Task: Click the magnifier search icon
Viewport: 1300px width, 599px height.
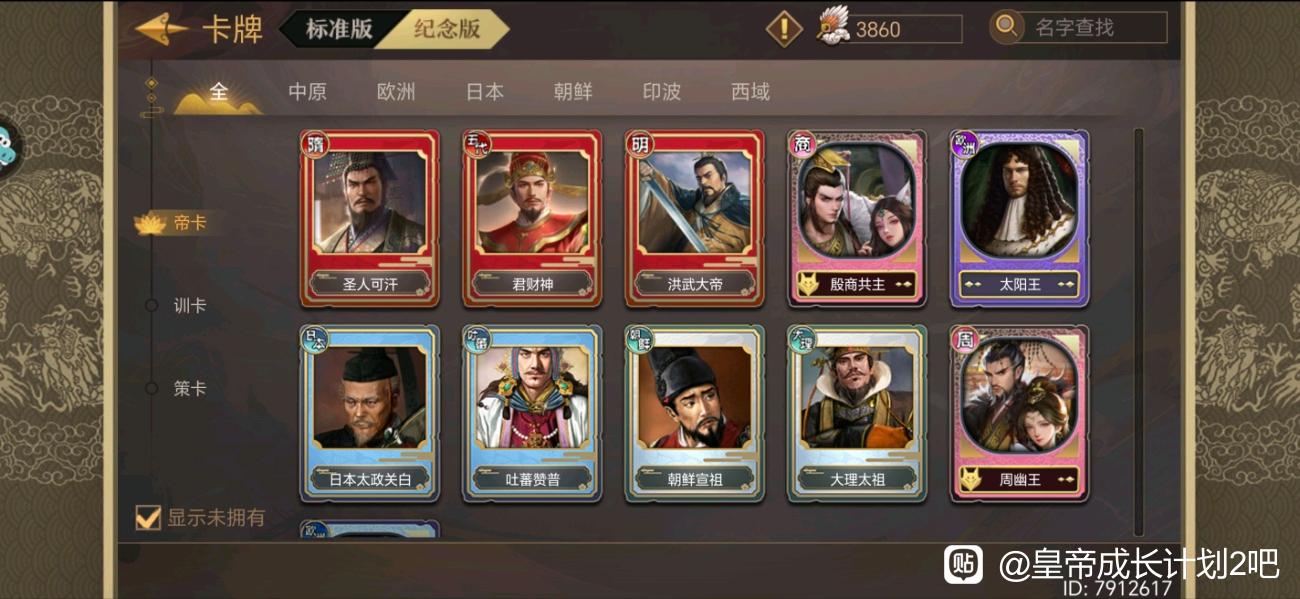Action: point(1007,27)
